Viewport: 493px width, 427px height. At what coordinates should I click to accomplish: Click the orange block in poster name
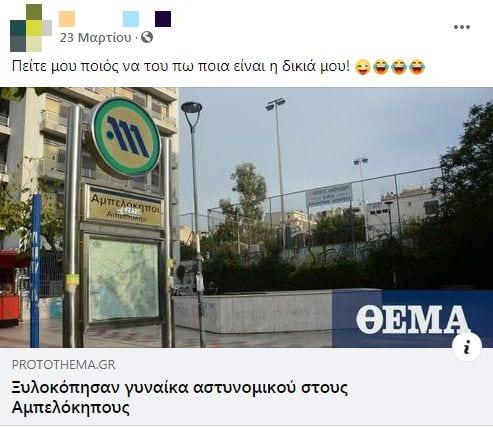click(x=67, y=19)
